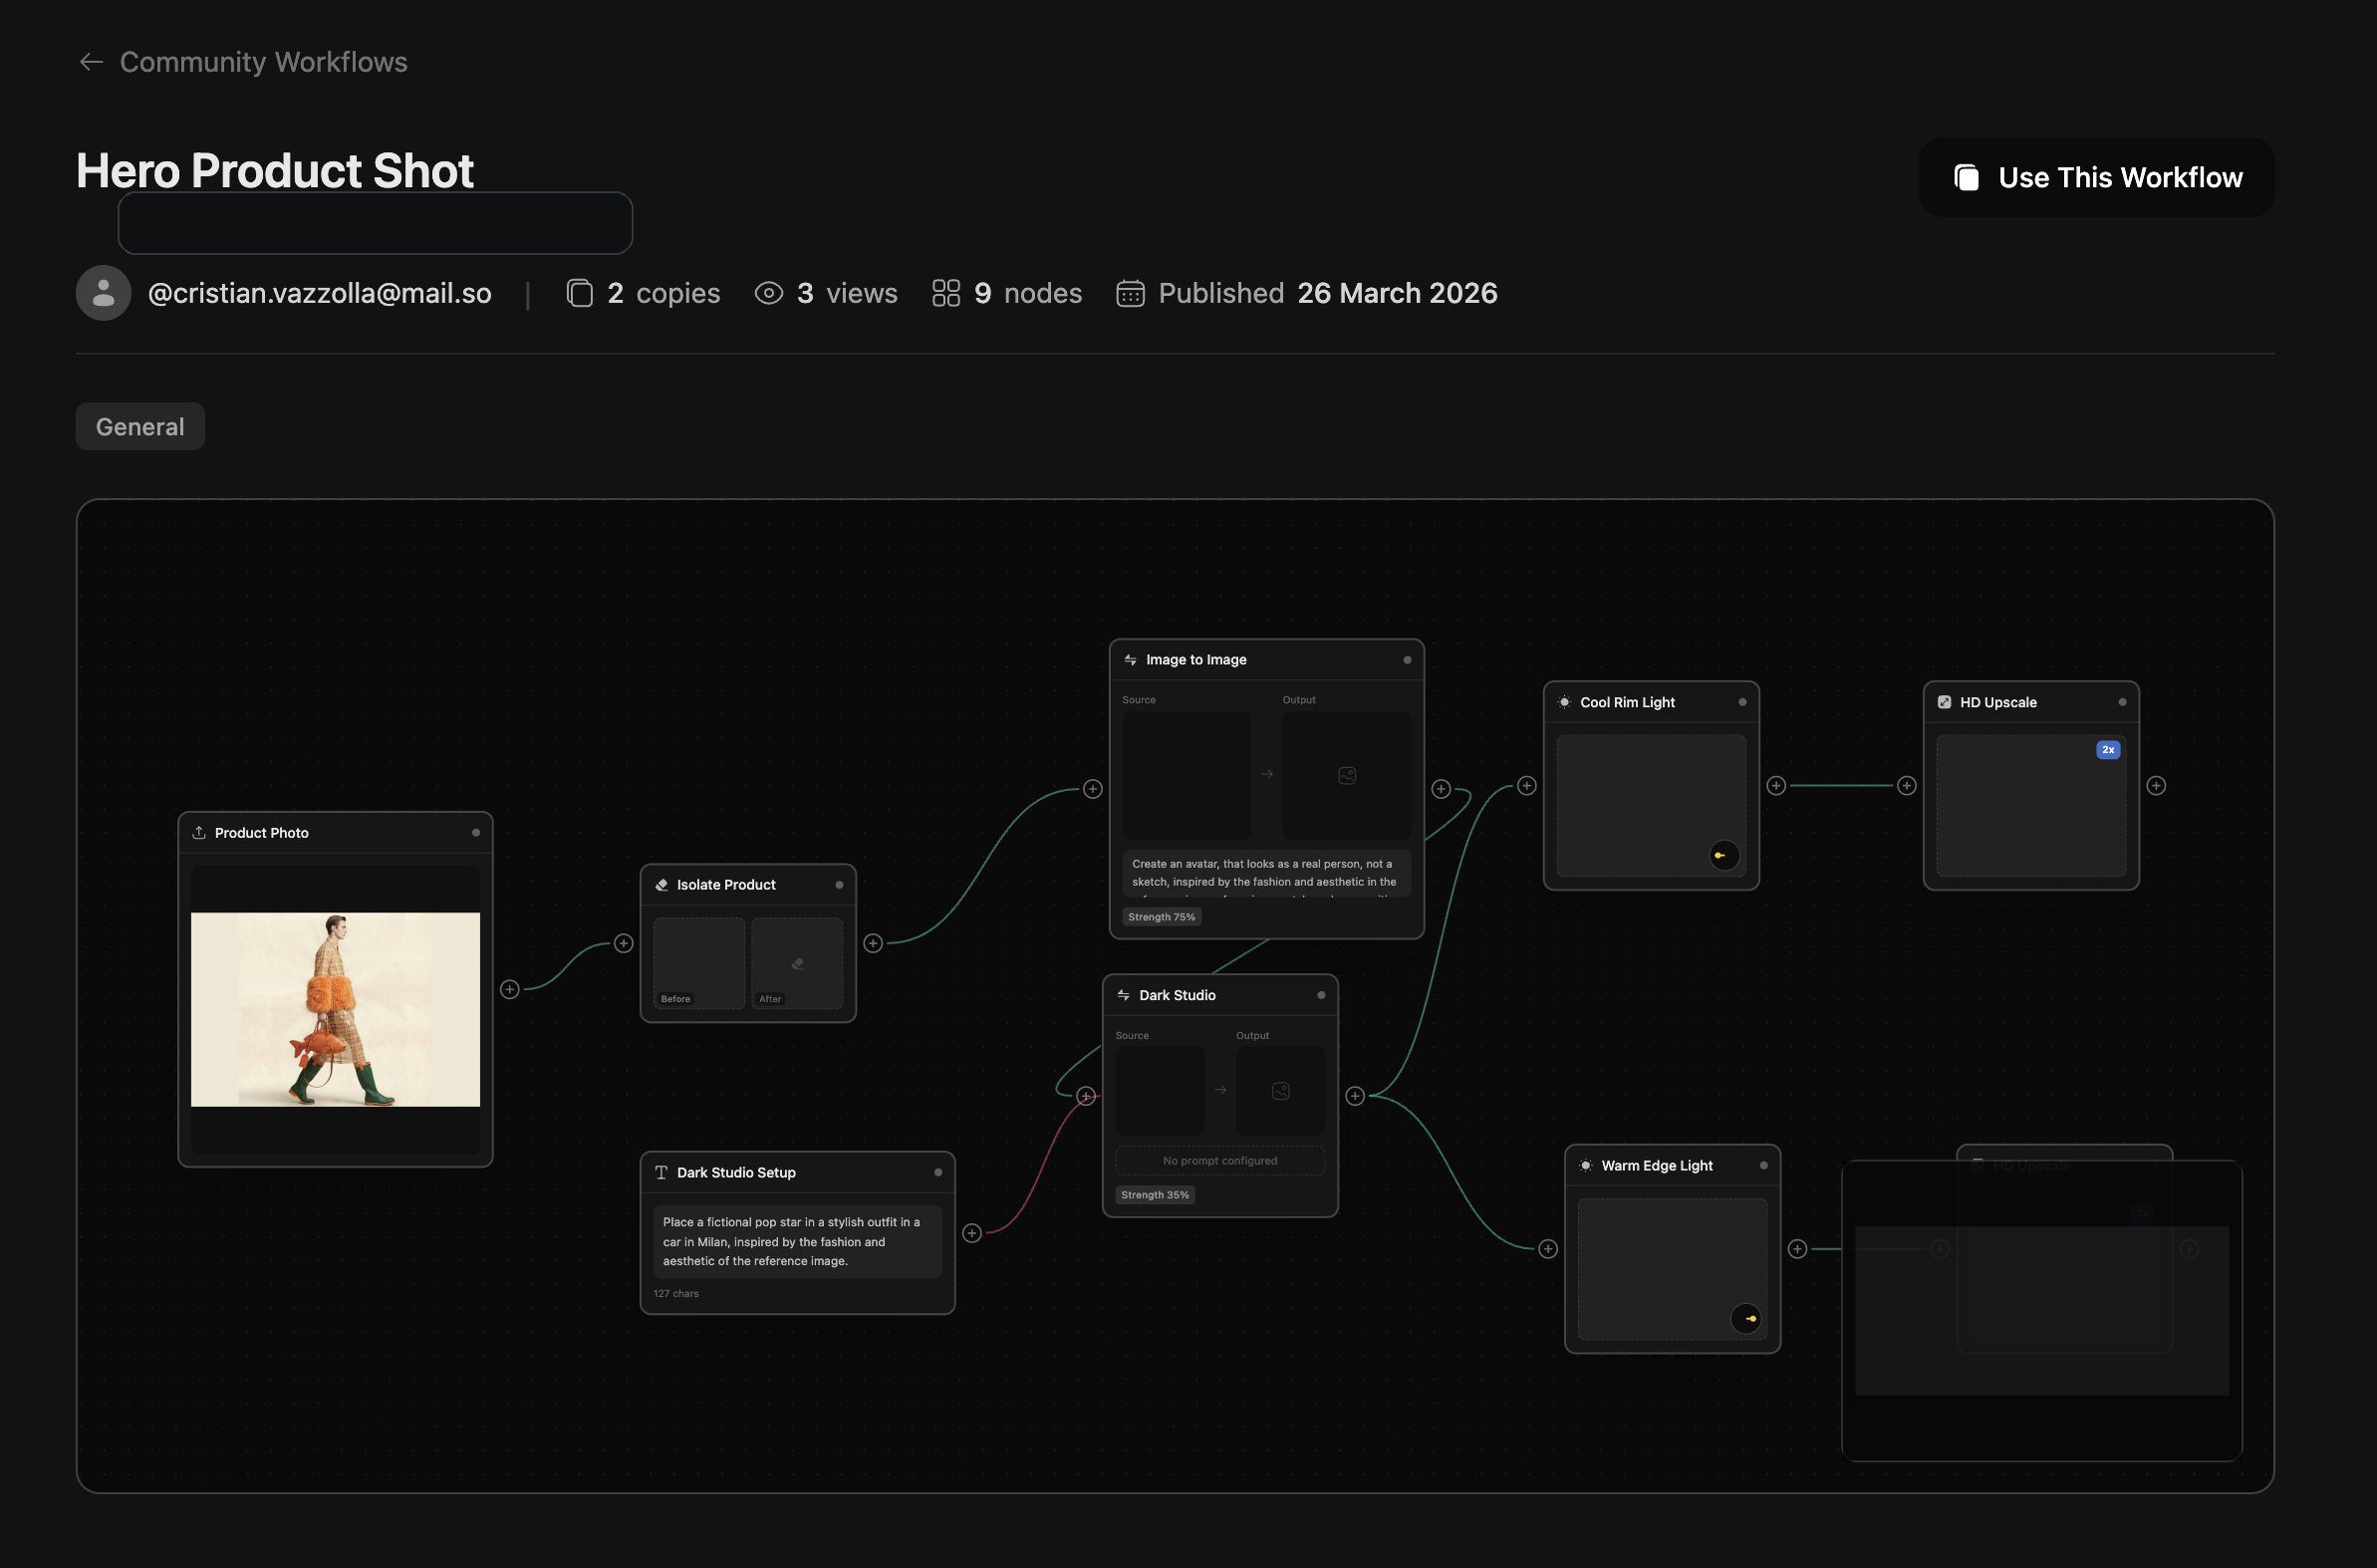This screenshot has width=2377, height=1568.
Task: Click the text icon on Dark Studio Setup node
Action: click(x=661, y=1172)
